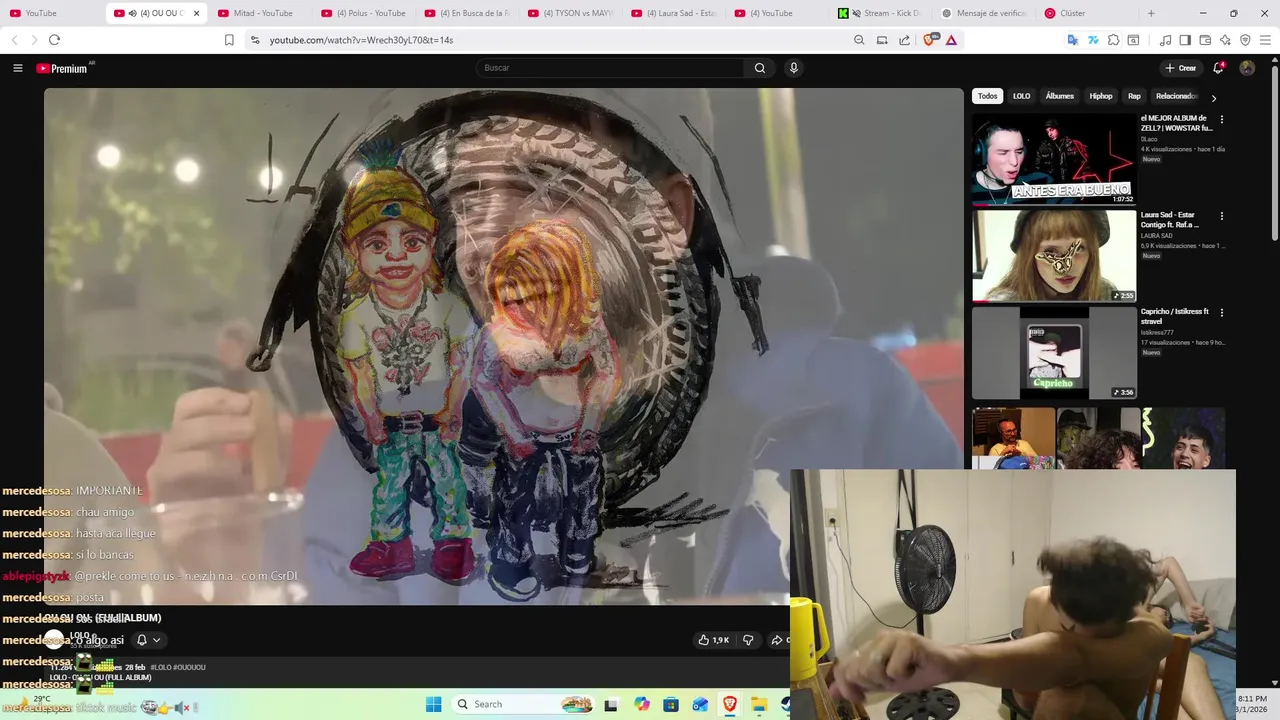This screenshot has width=1280, height=720.
Task: Dislike the video
Action: tap(748, 640)
